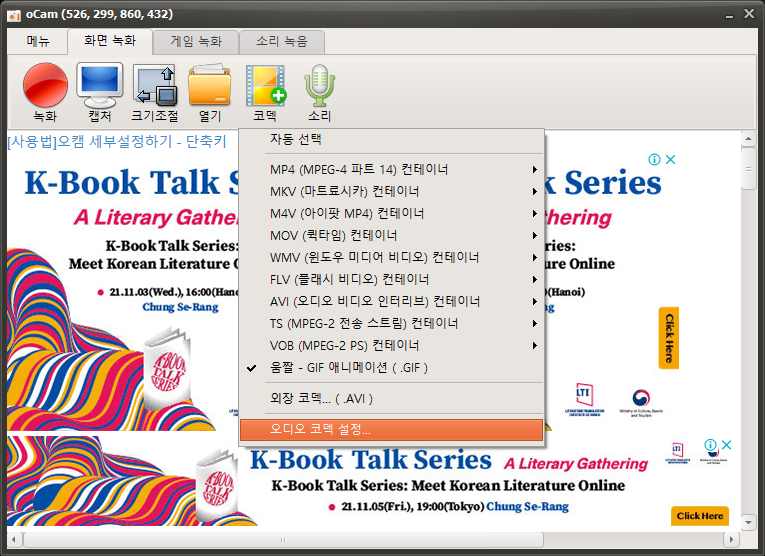765x556 pixels.
Task: Select the AVI (오디오 비디오 인터리브) 컨테이너 entry
Action: (x=391, y=301)
